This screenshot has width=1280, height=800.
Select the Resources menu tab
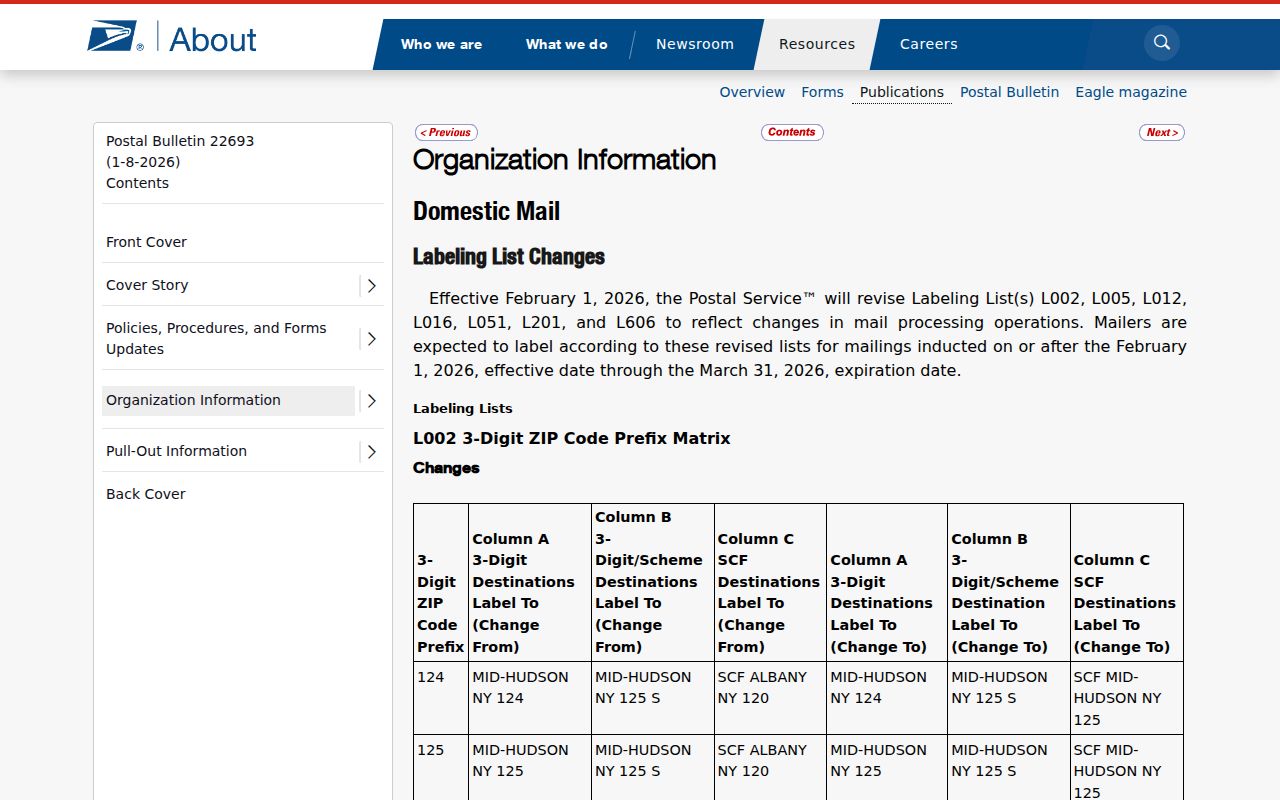[x=817, y=44]
